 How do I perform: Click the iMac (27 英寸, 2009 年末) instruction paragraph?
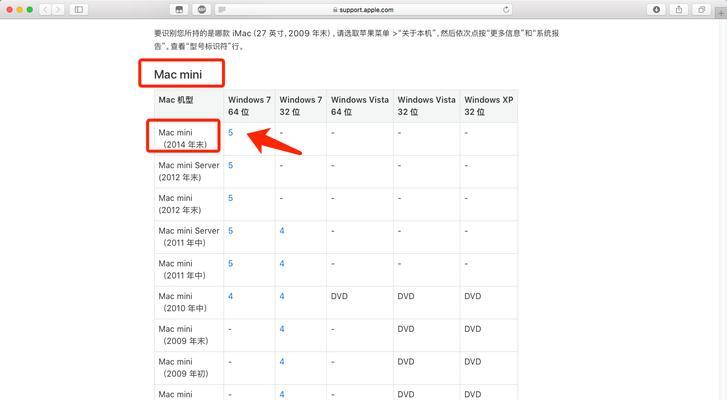pos(357,40)
